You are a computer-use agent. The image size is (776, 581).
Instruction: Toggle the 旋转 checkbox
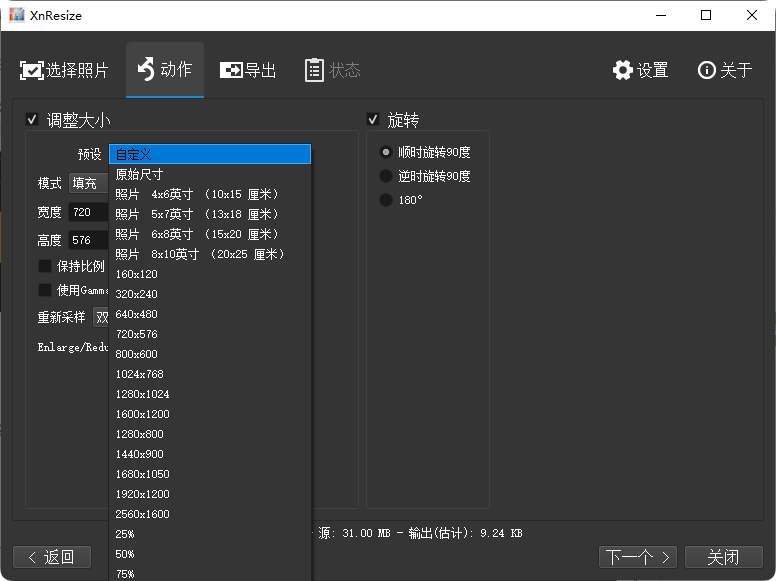[373, 119]
